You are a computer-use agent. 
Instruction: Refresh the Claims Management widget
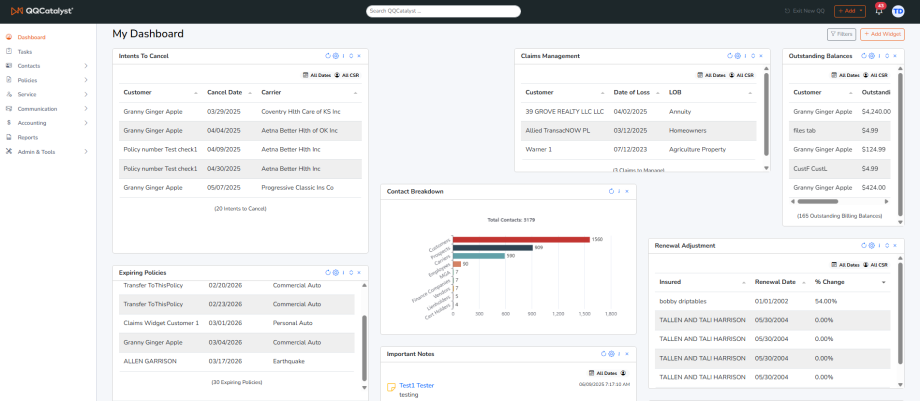[730, 56]
